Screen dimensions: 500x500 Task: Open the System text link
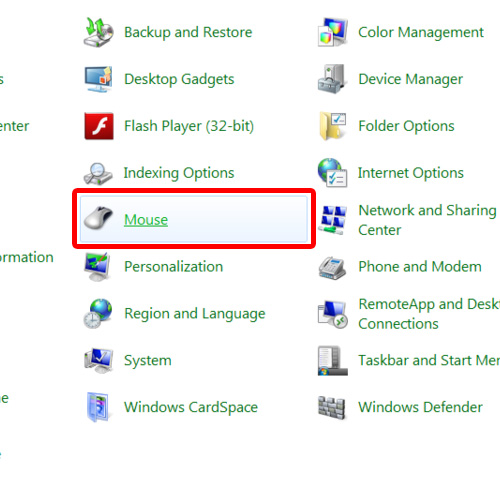coord(148,361)
